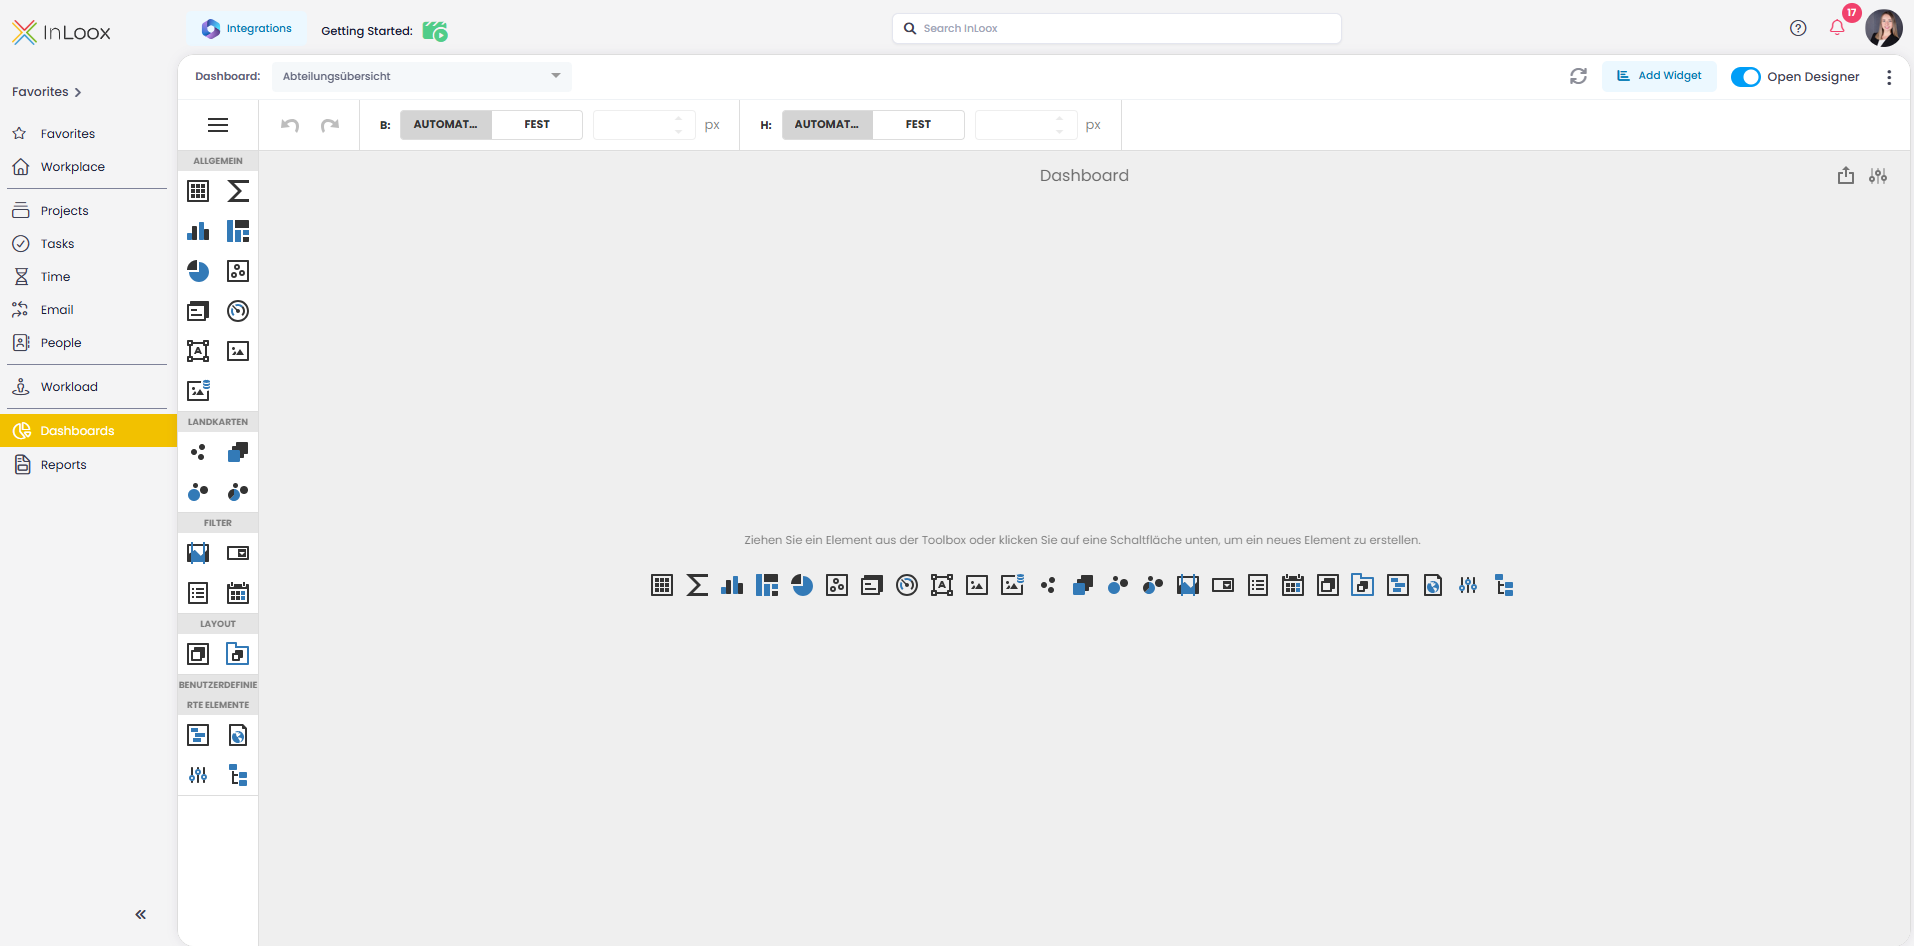Launch the Getting Started video icon
1914x946 pixels.
pos(435,31)
